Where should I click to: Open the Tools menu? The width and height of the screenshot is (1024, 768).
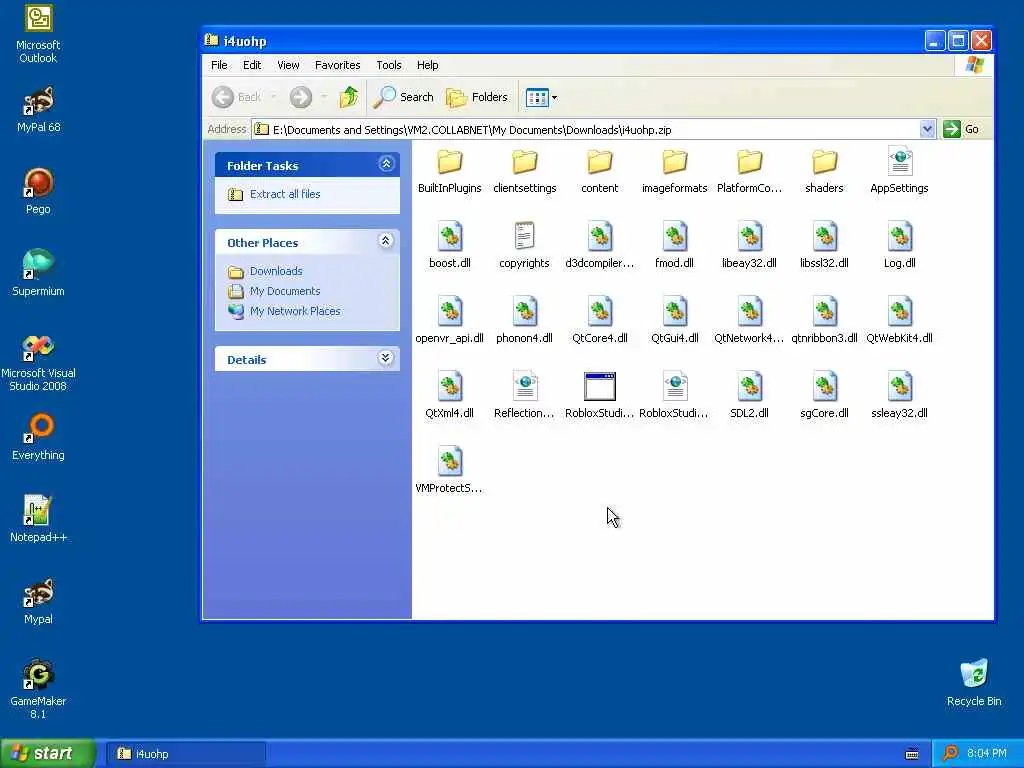[x=389, y=65]
